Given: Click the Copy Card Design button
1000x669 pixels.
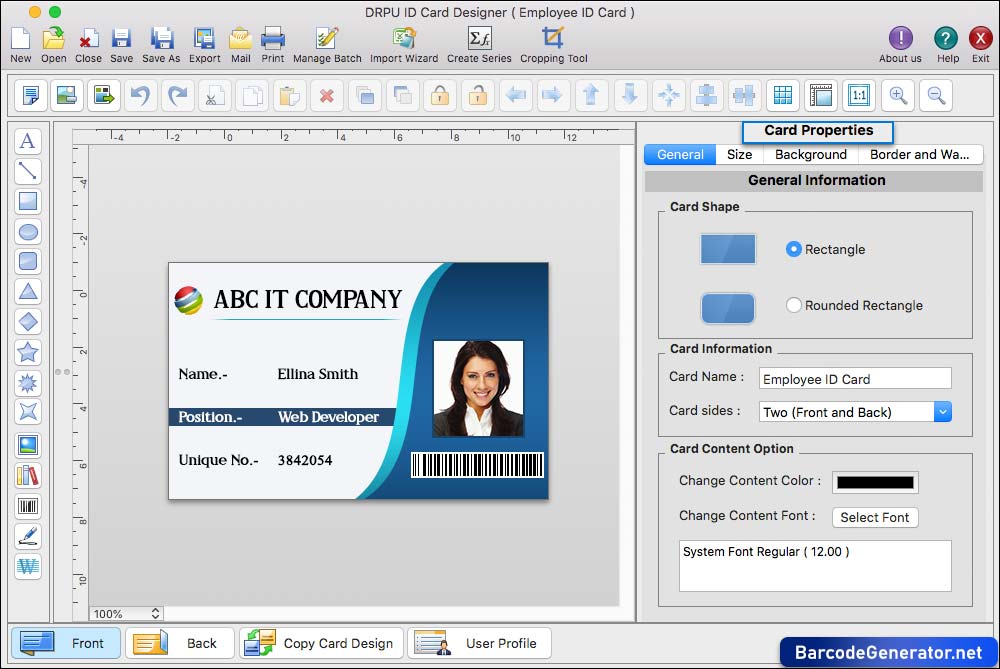Looking at the screenshot, I should 322,643.
